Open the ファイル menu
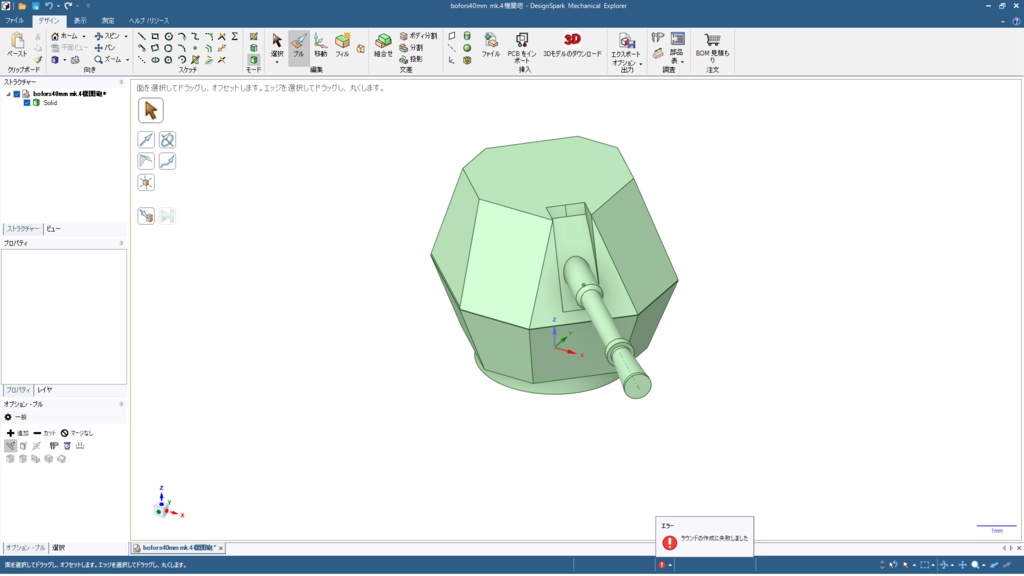The height and width of the screenshot is (576, 1024). click(x=14, y=21)
